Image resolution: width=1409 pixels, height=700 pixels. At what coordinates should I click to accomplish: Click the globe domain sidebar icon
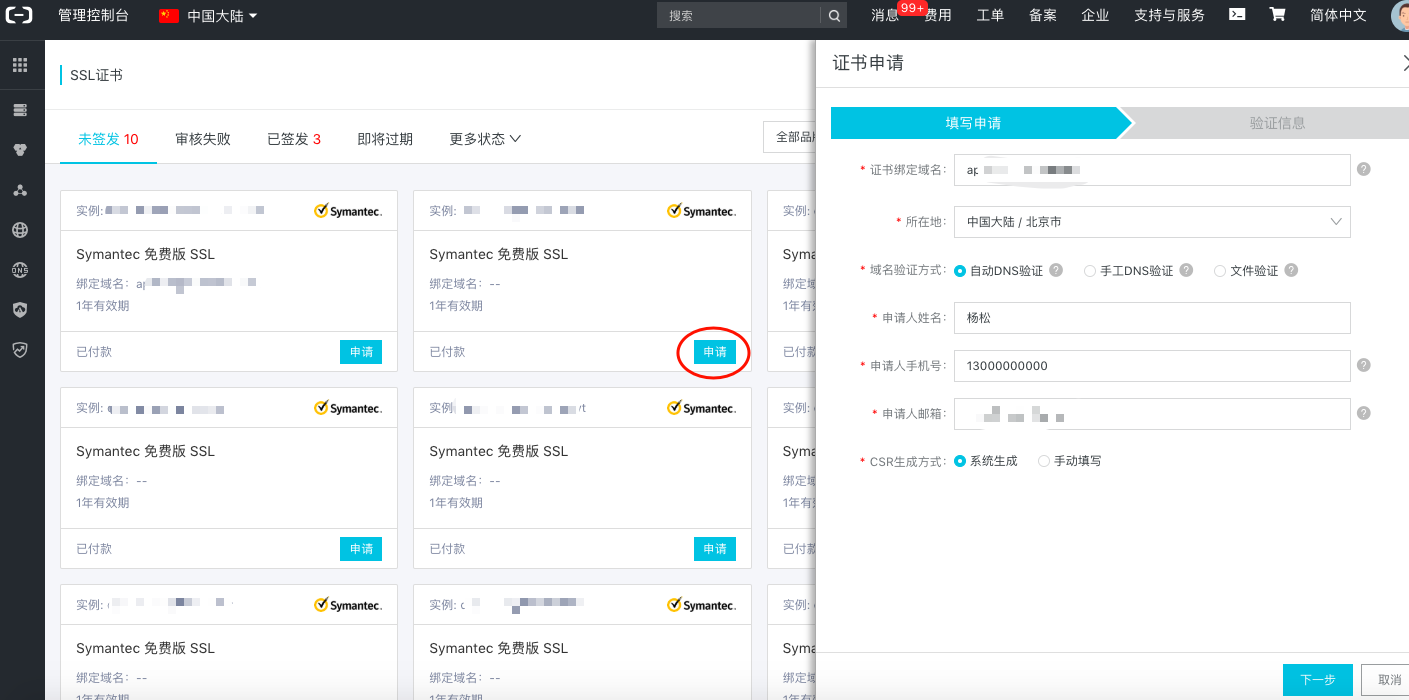click(x=20, y=230)
